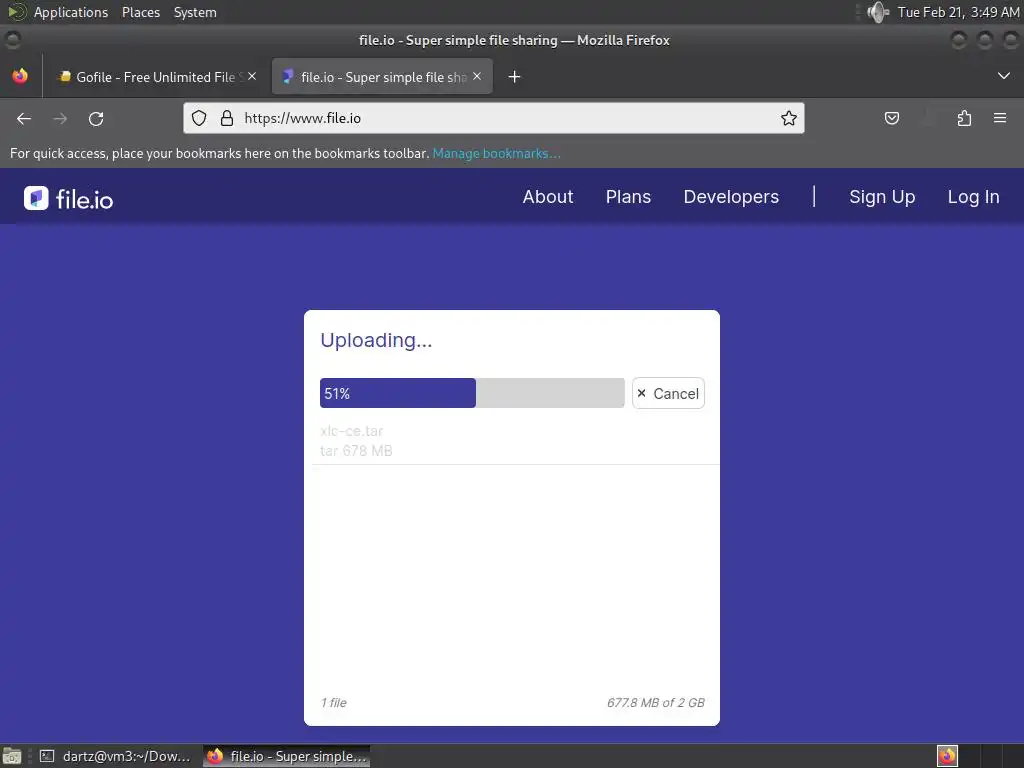Viewport: 1024px width, 768px height.
Task: Click the Uploading... heading
Action: pos(376,340)
